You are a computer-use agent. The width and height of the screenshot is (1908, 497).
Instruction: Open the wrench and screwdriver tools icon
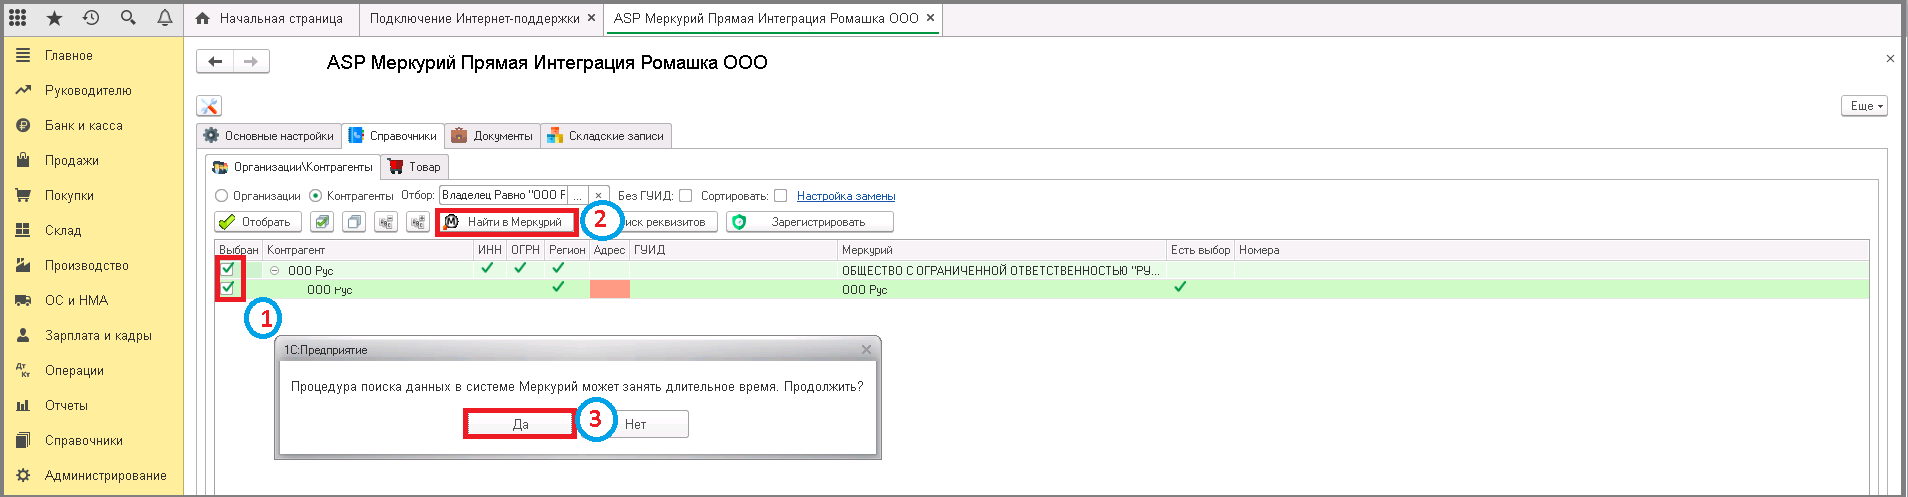[209, 106]
